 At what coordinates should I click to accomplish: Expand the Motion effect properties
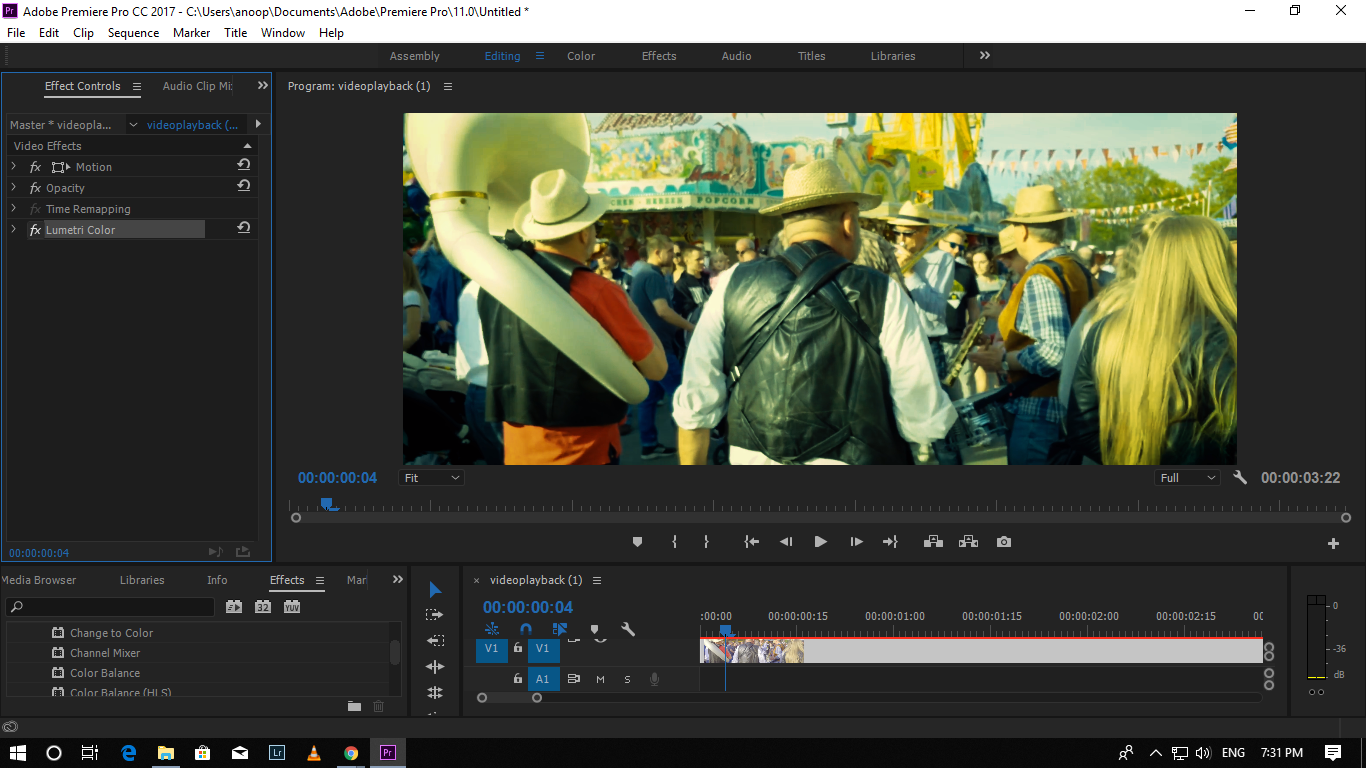pos(14,166)
